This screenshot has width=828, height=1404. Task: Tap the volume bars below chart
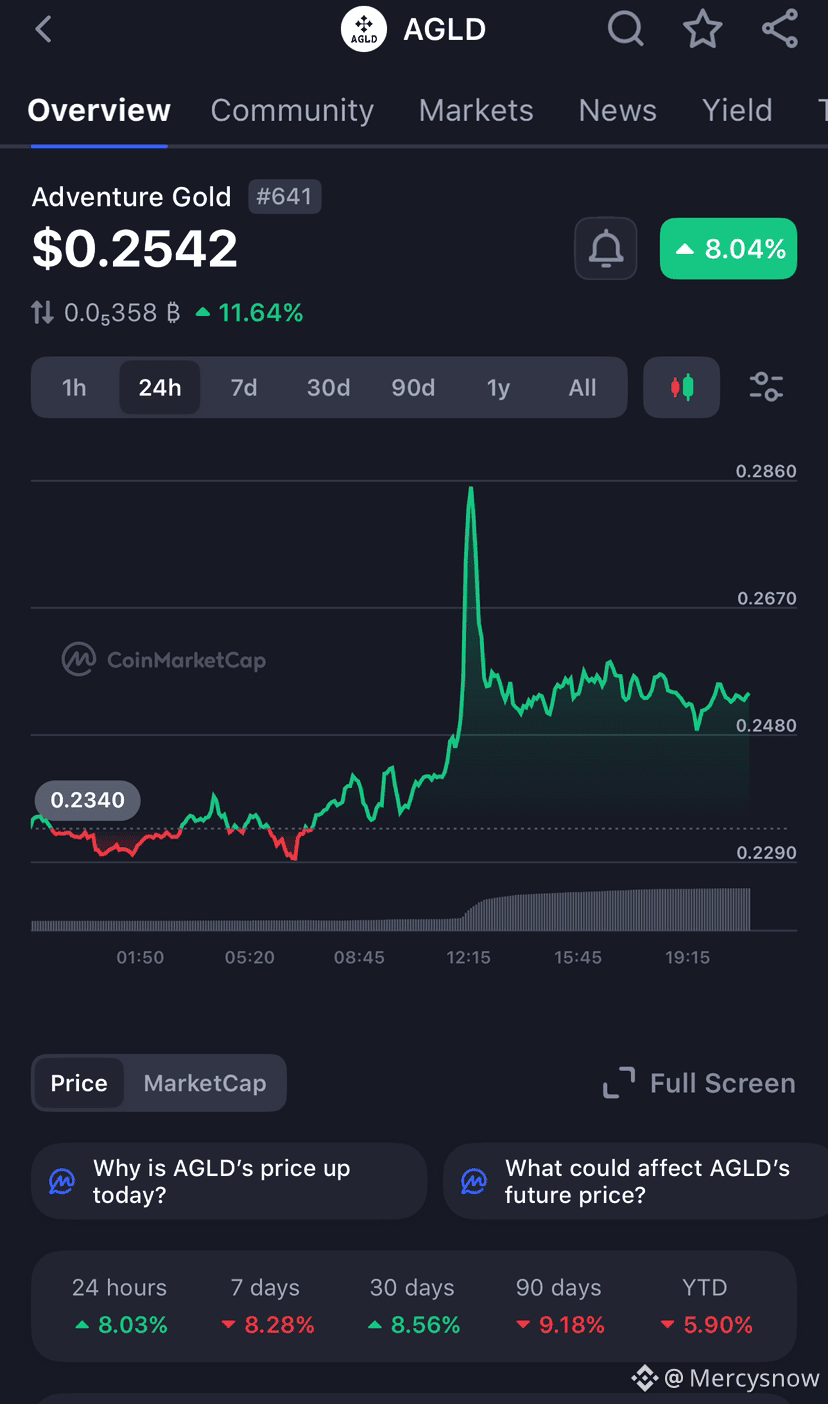[x=391, y=910]
